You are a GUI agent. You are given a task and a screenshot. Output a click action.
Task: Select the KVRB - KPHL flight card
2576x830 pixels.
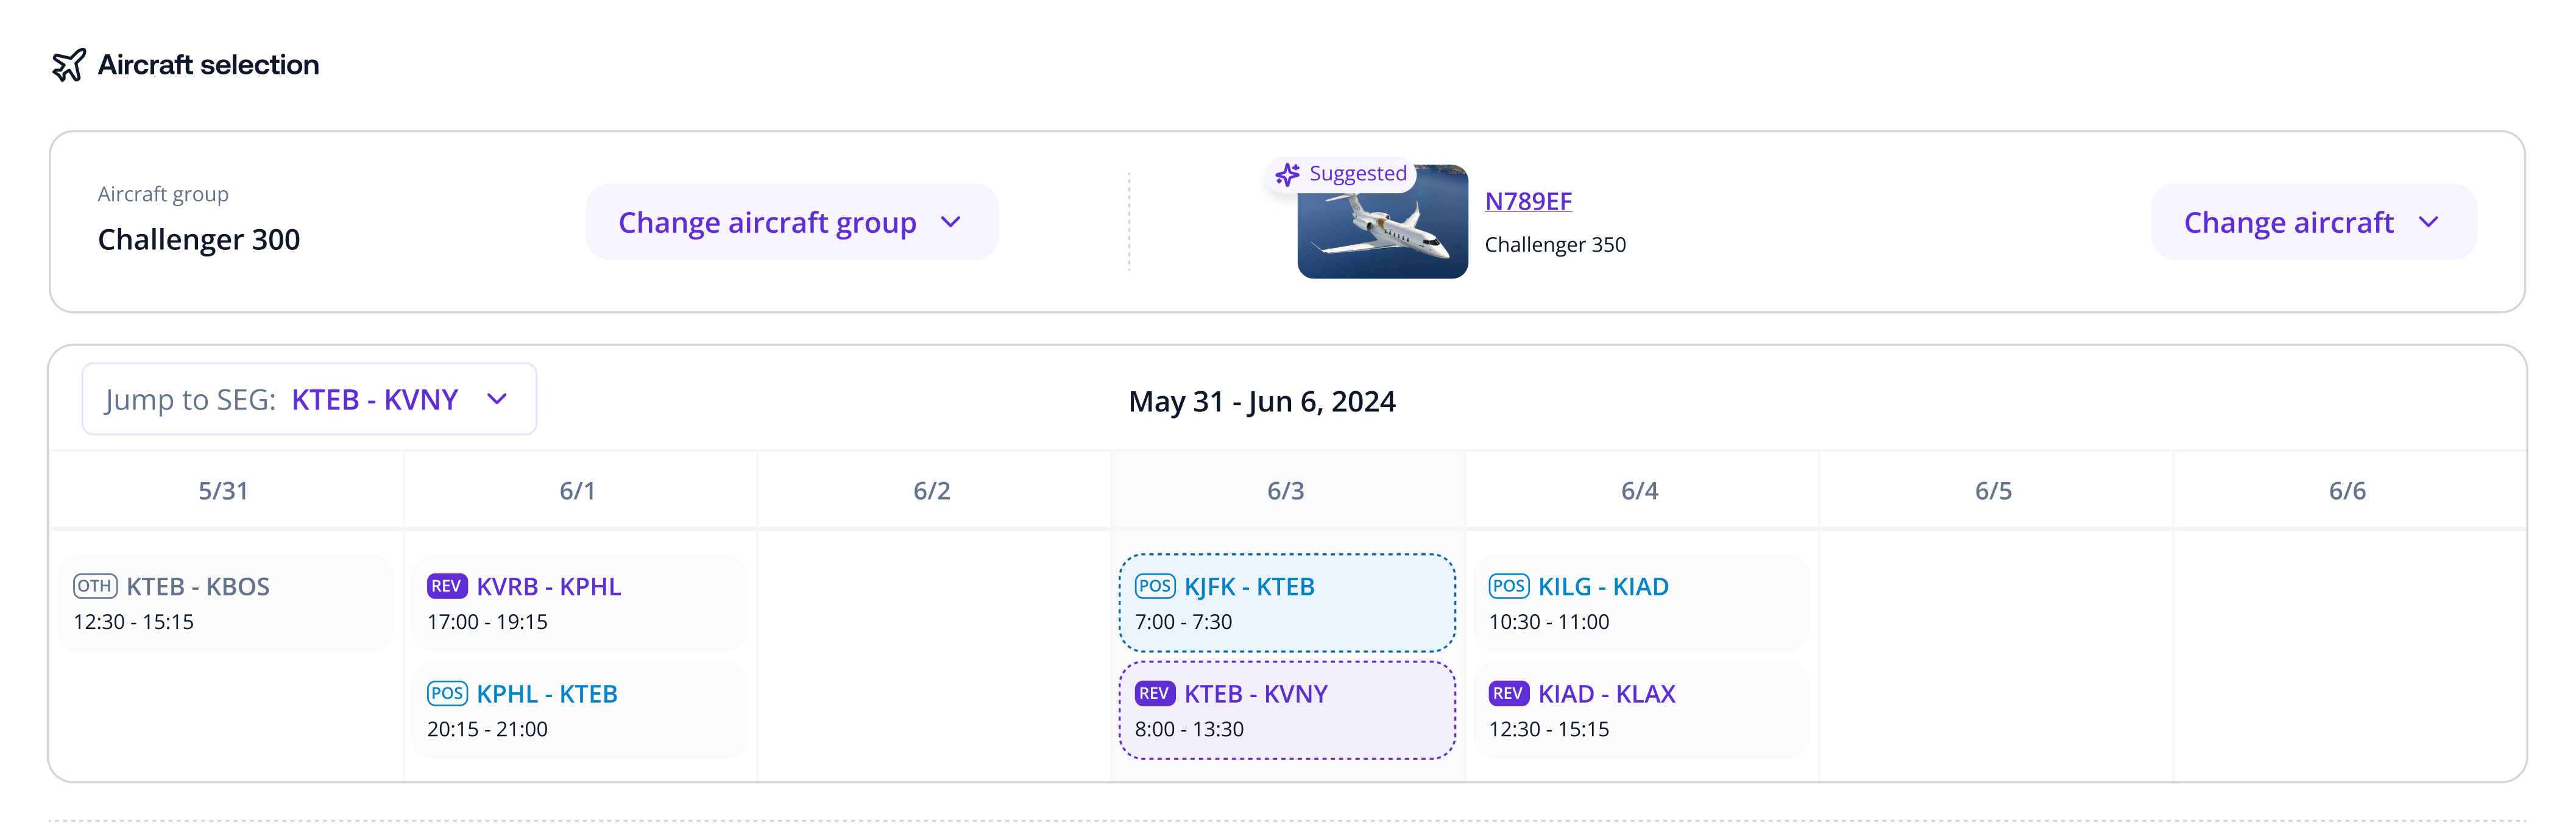coord(580,603)
